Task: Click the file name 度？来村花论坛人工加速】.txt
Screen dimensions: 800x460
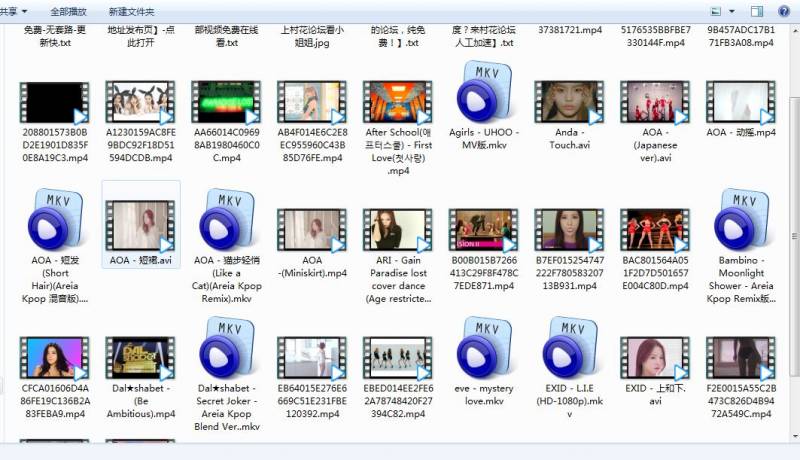Action: click(484, 36)
